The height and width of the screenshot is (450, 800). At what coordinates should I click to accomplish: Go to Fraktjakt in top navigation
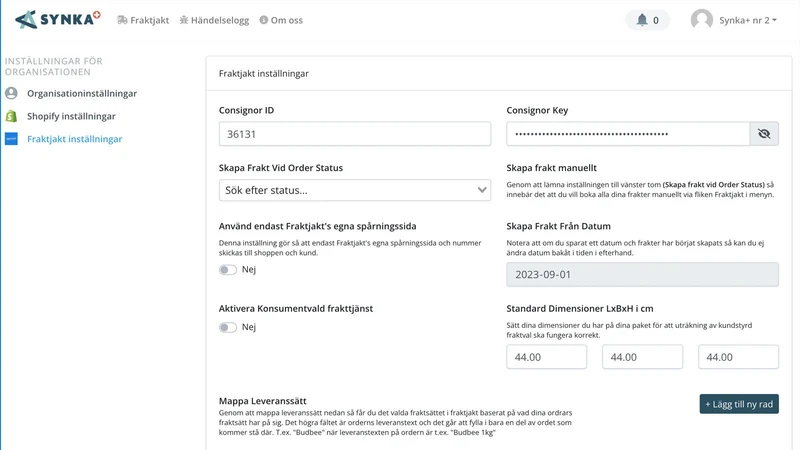coord(143,20)
